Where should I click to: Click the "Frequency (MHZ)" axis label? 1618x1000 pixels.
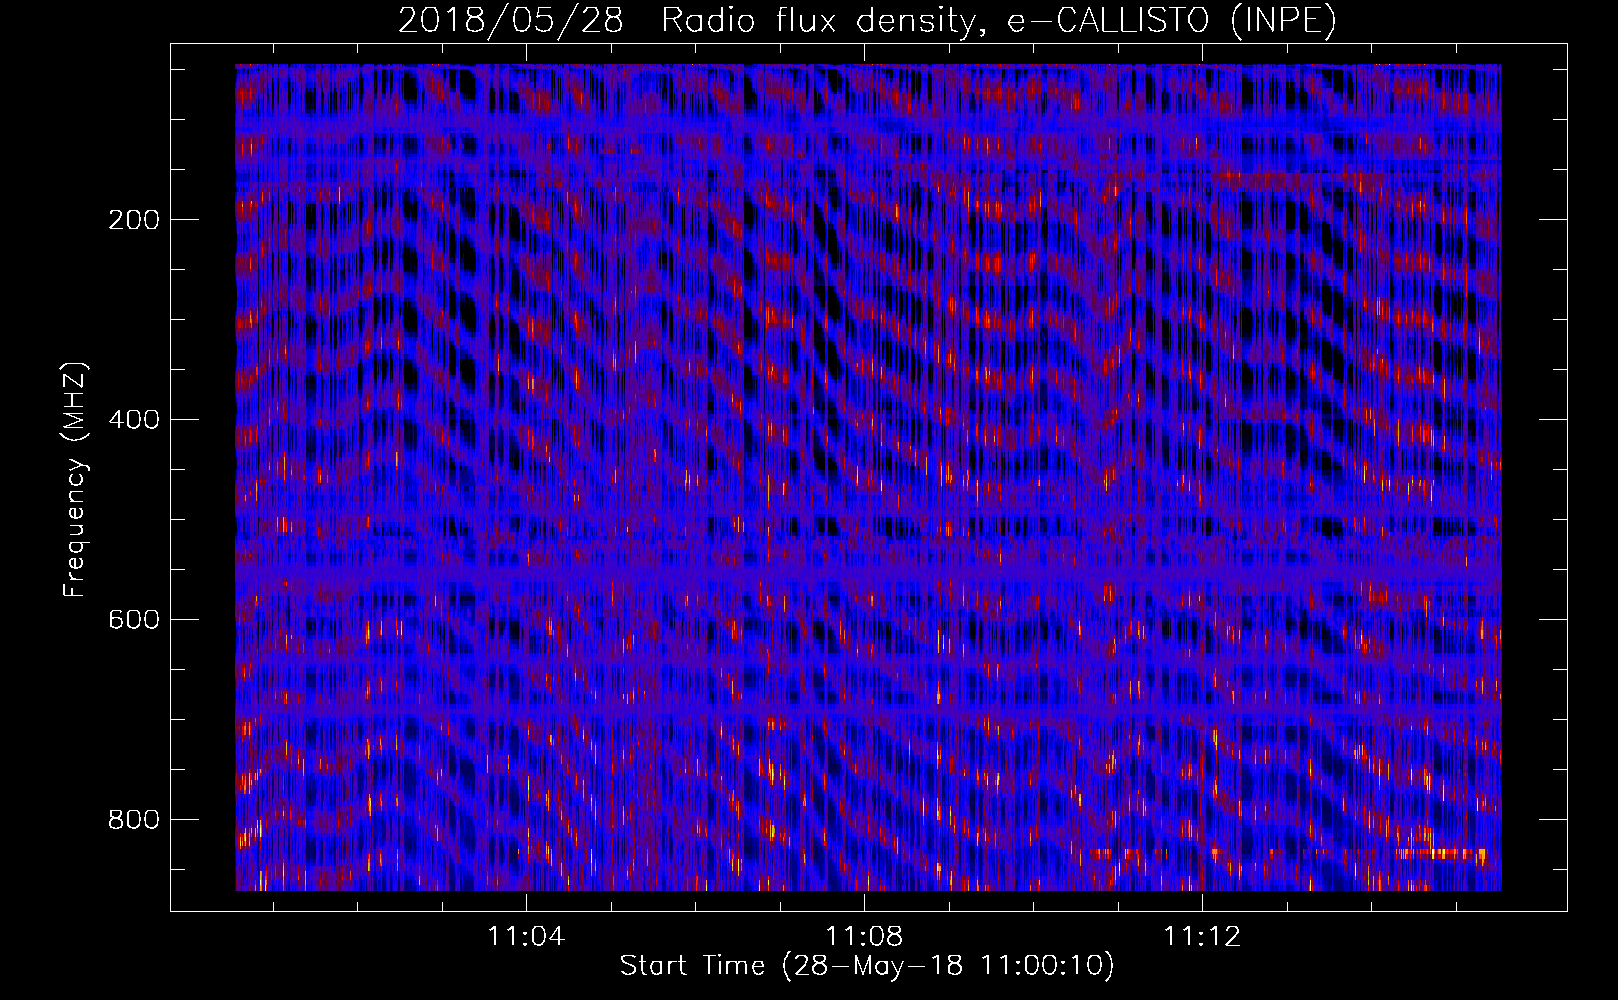tap(75, 479)
